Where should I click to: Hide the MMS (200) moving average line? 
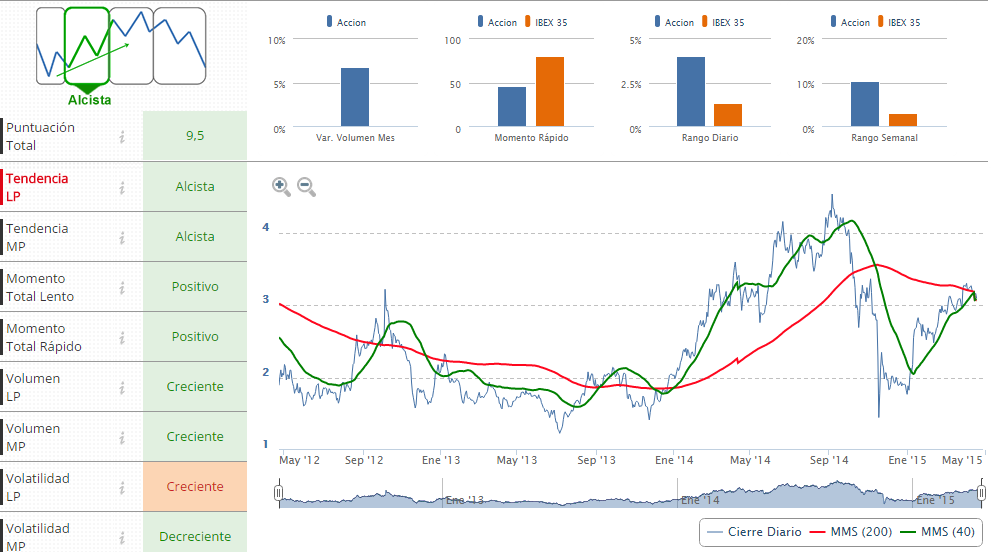(848, 532)
